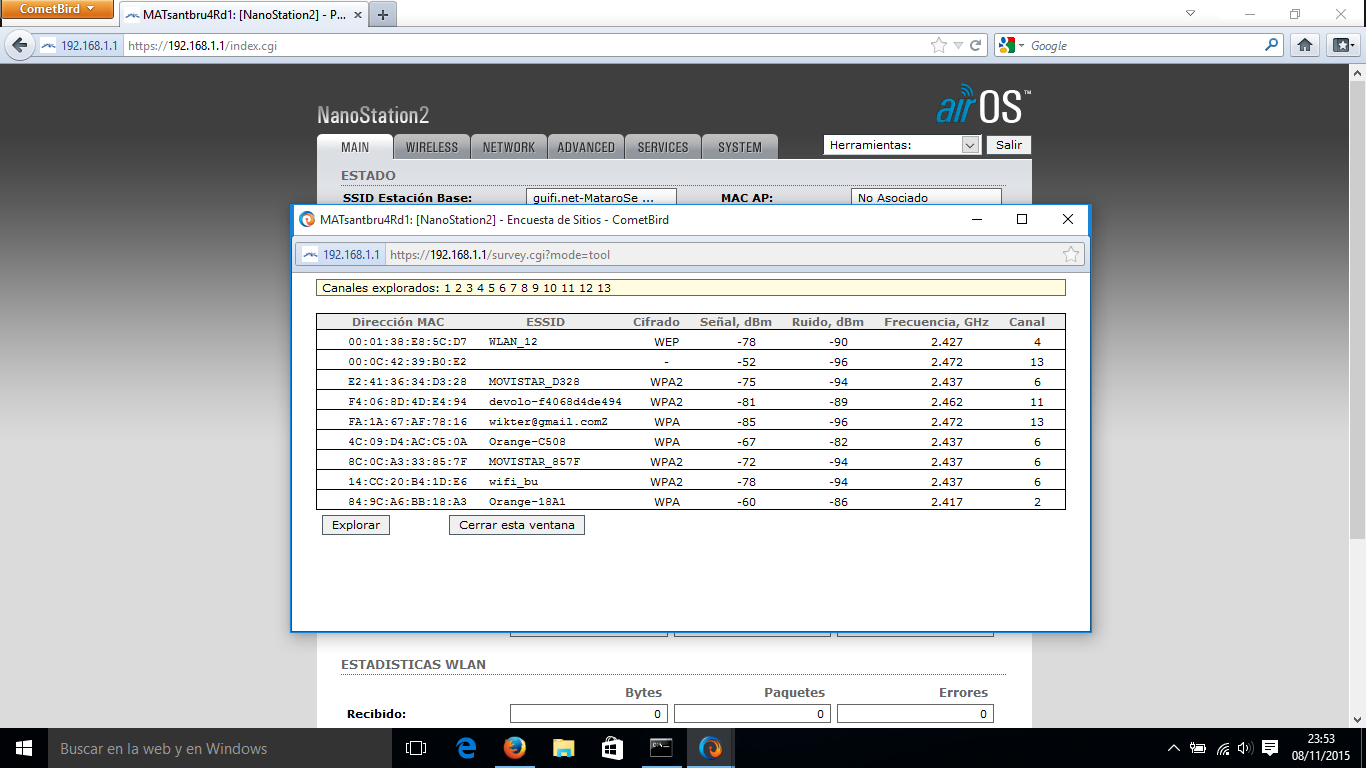Click the Google search engine icon

point(1005,46)
